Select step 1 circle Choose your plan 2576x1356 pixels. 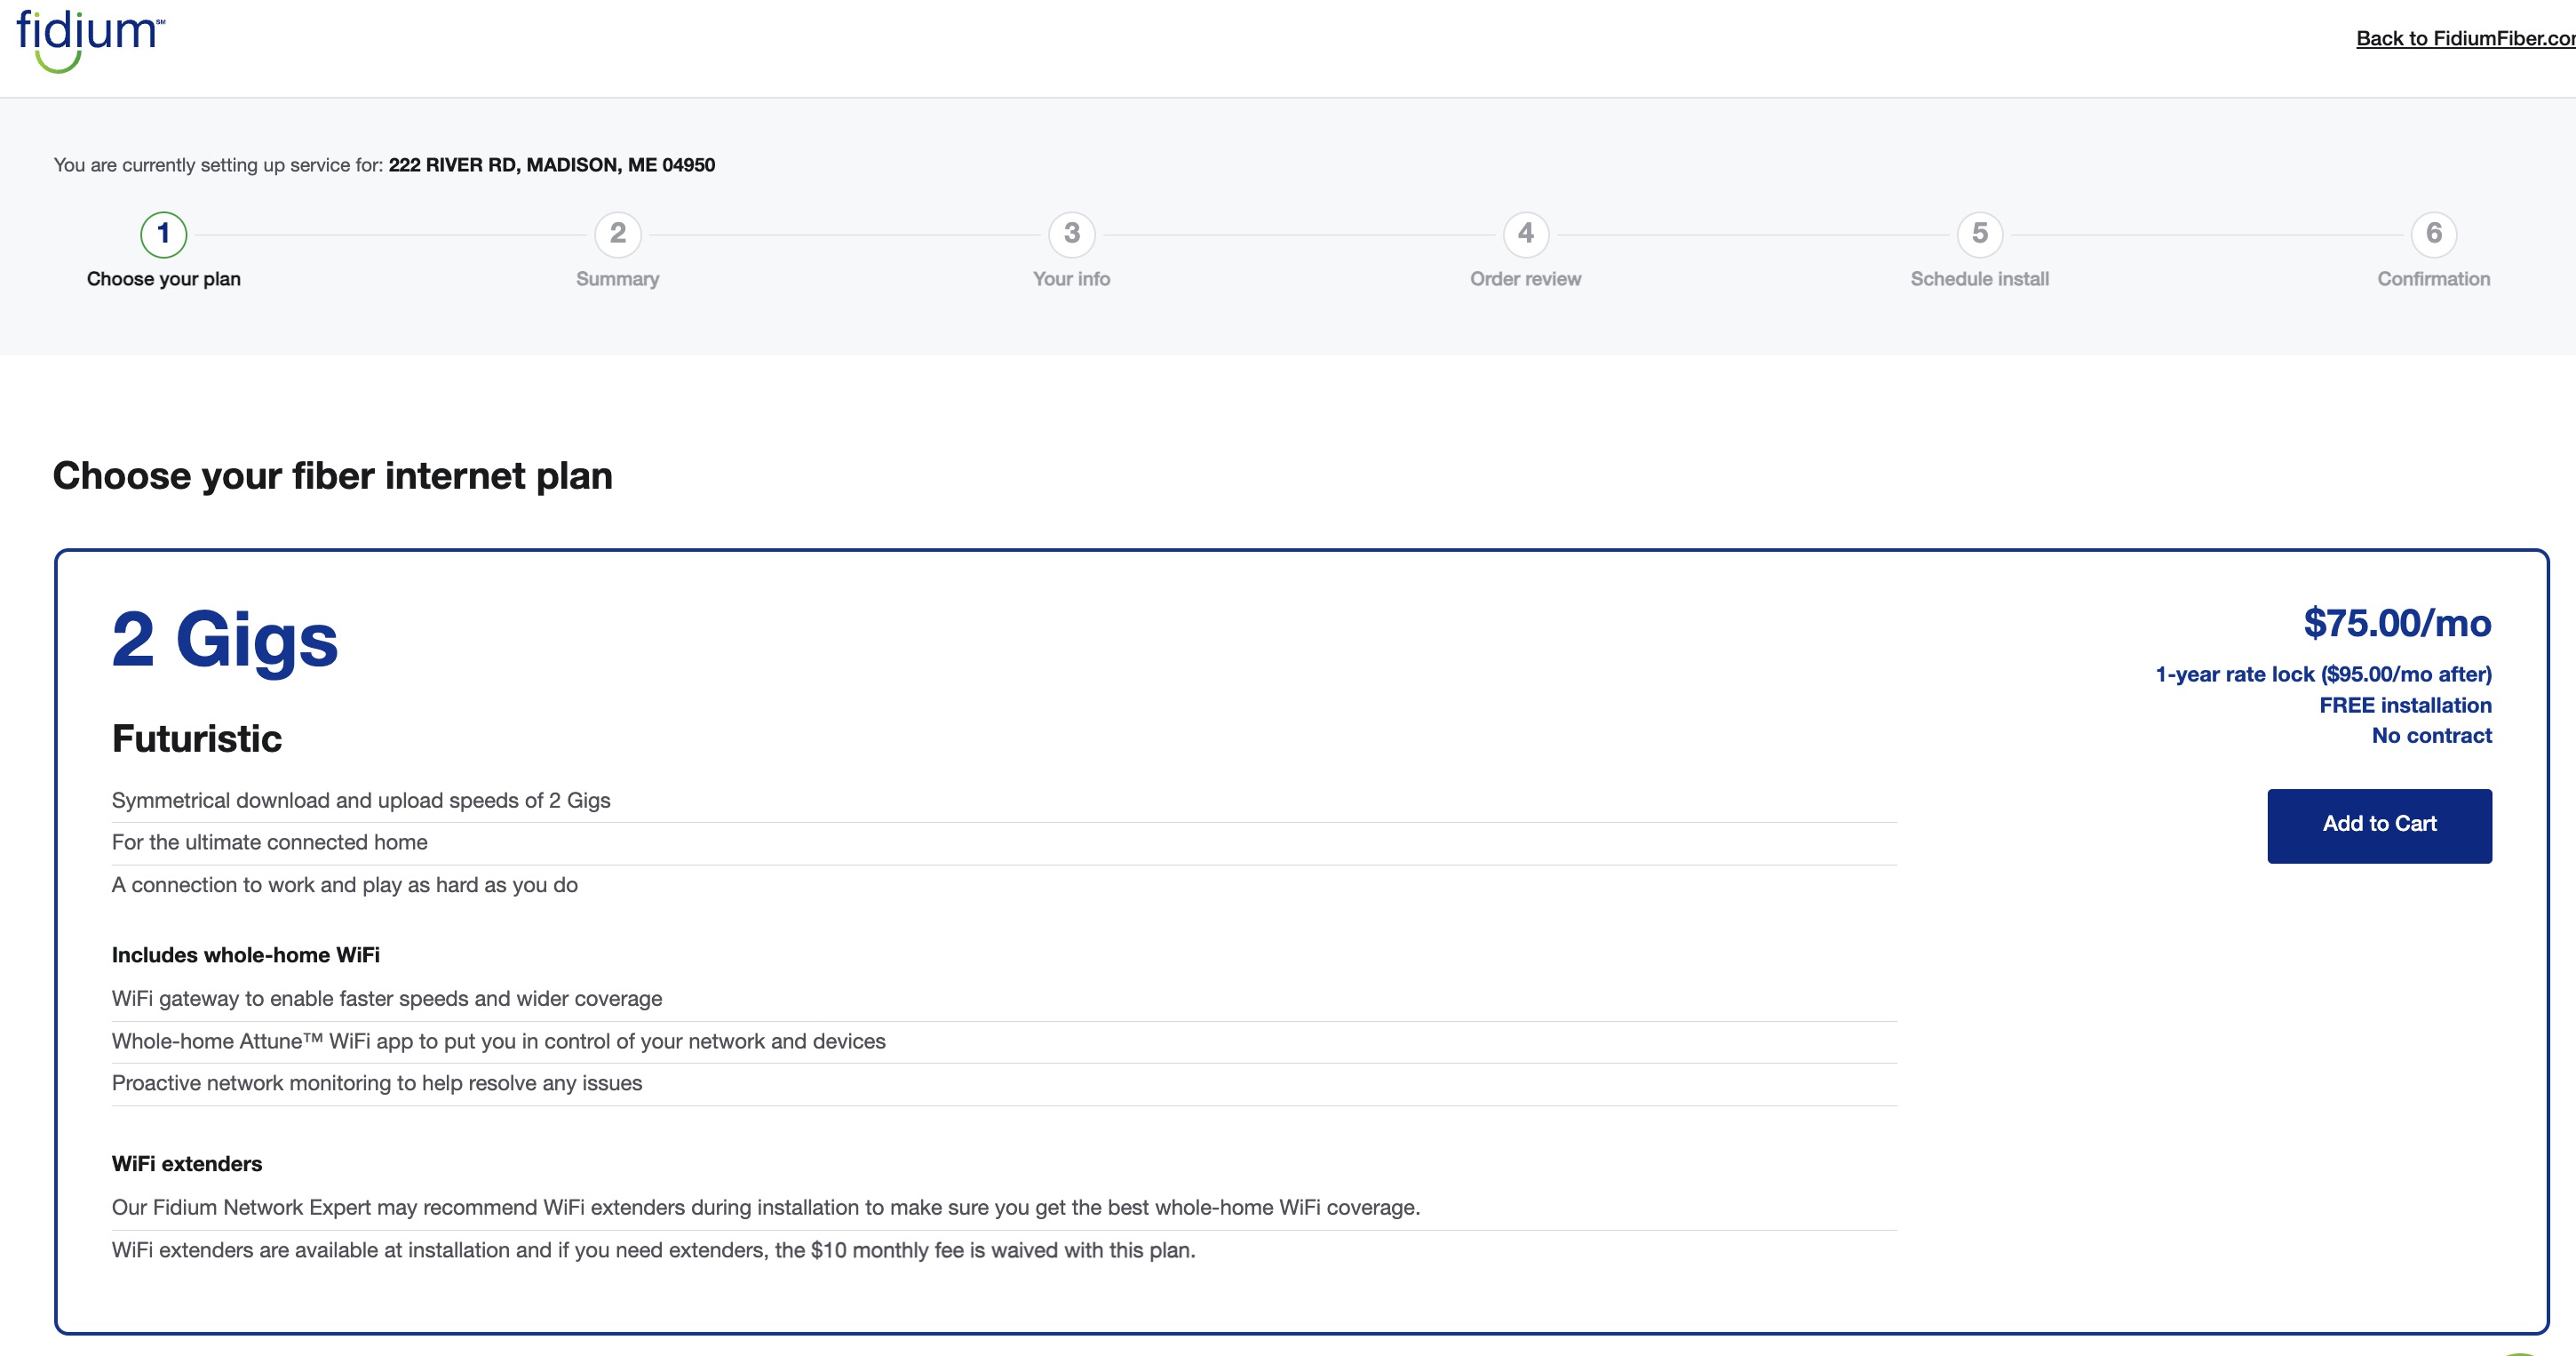(x=164, y=234)
